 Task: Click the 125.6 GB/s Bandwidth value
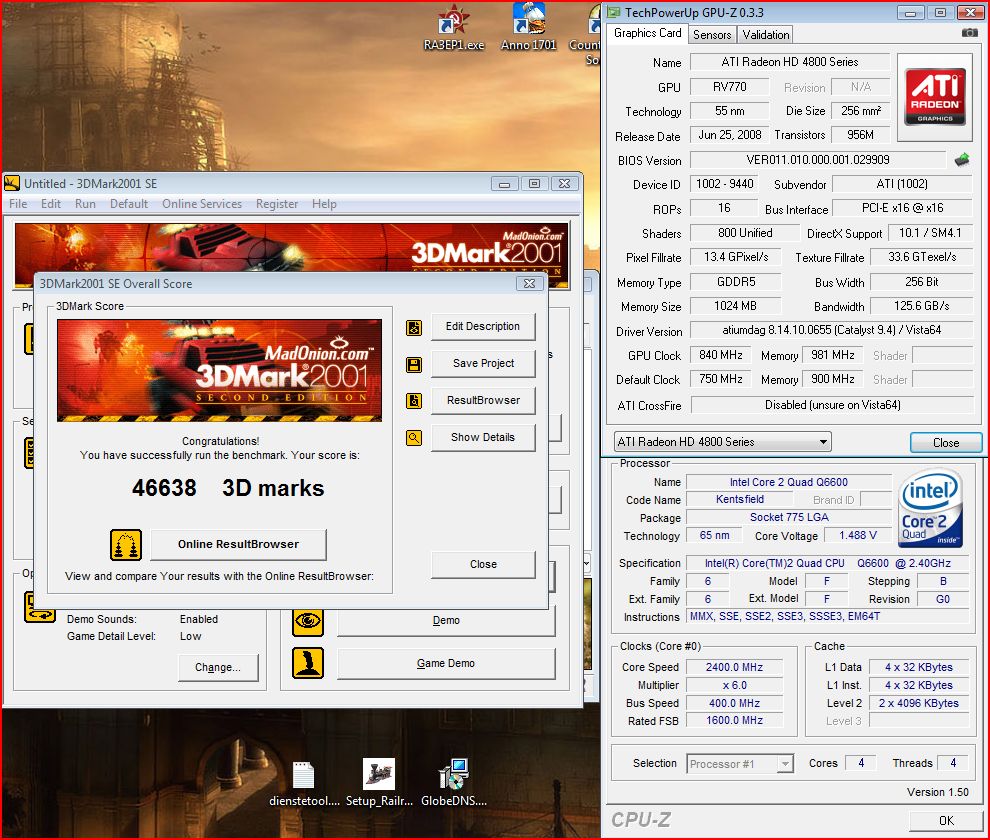[x=921, y=306]
